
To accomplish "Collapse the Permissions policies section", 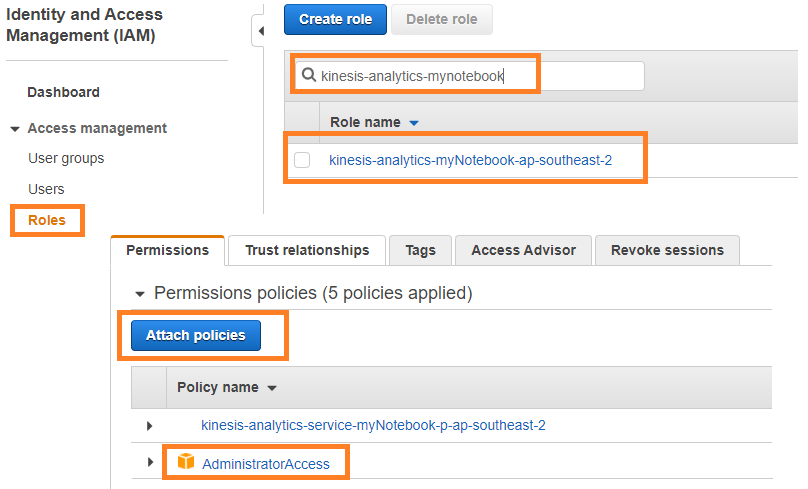I will pyautogui.click(x=140, y=294).
